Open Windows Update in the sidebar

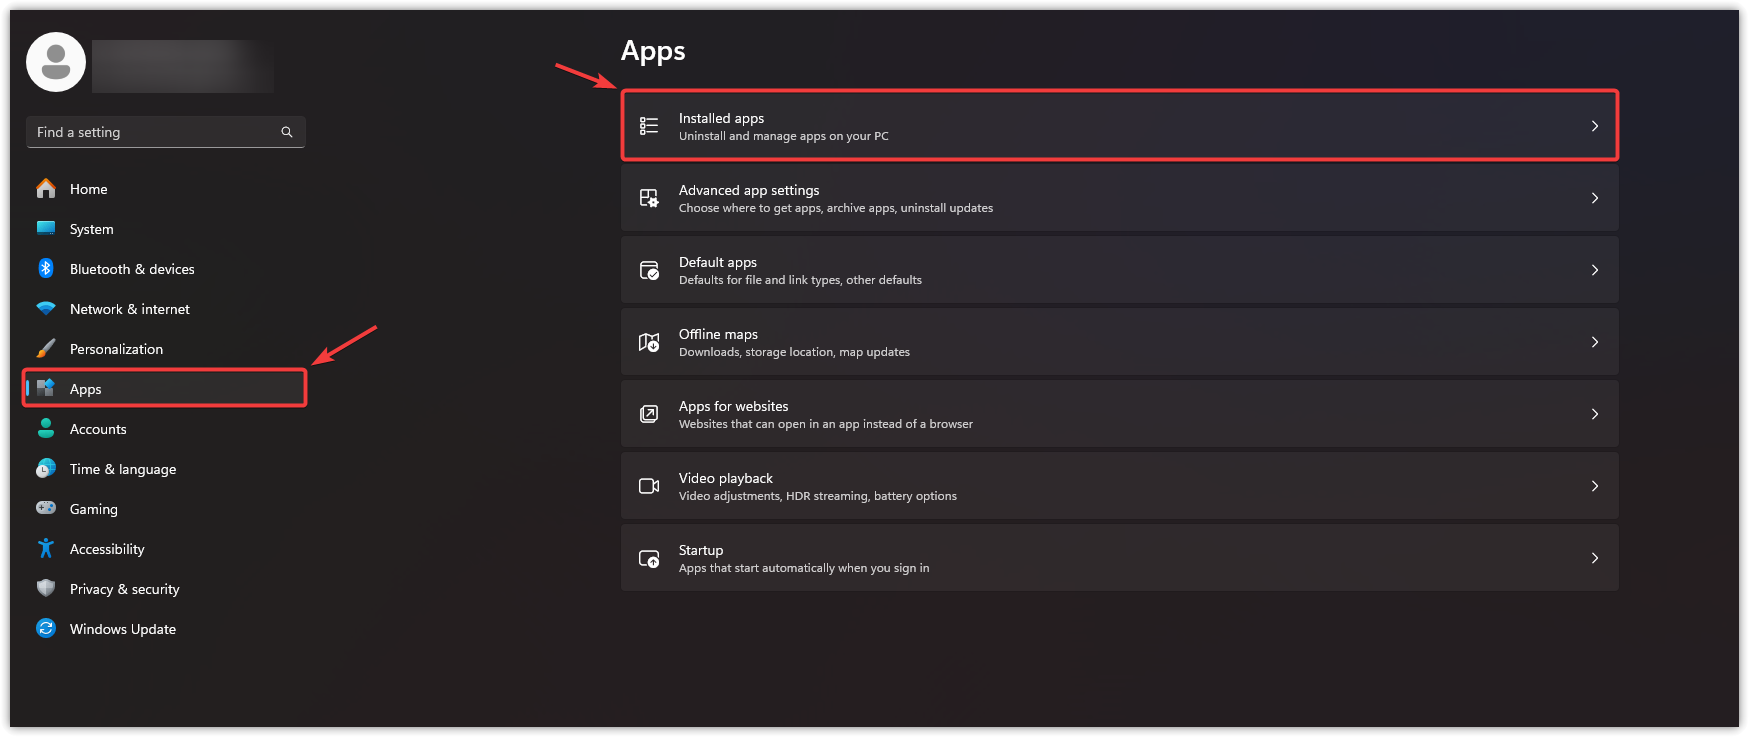(122, 629)
